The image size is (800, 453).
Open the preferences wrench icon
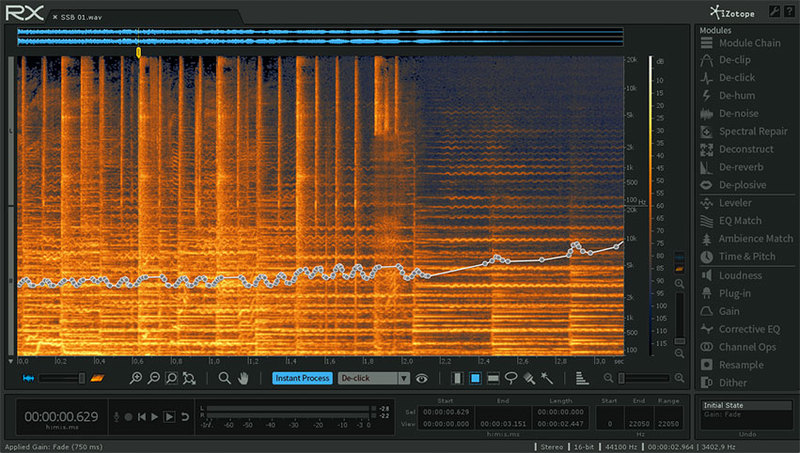(x=774, y=11)
